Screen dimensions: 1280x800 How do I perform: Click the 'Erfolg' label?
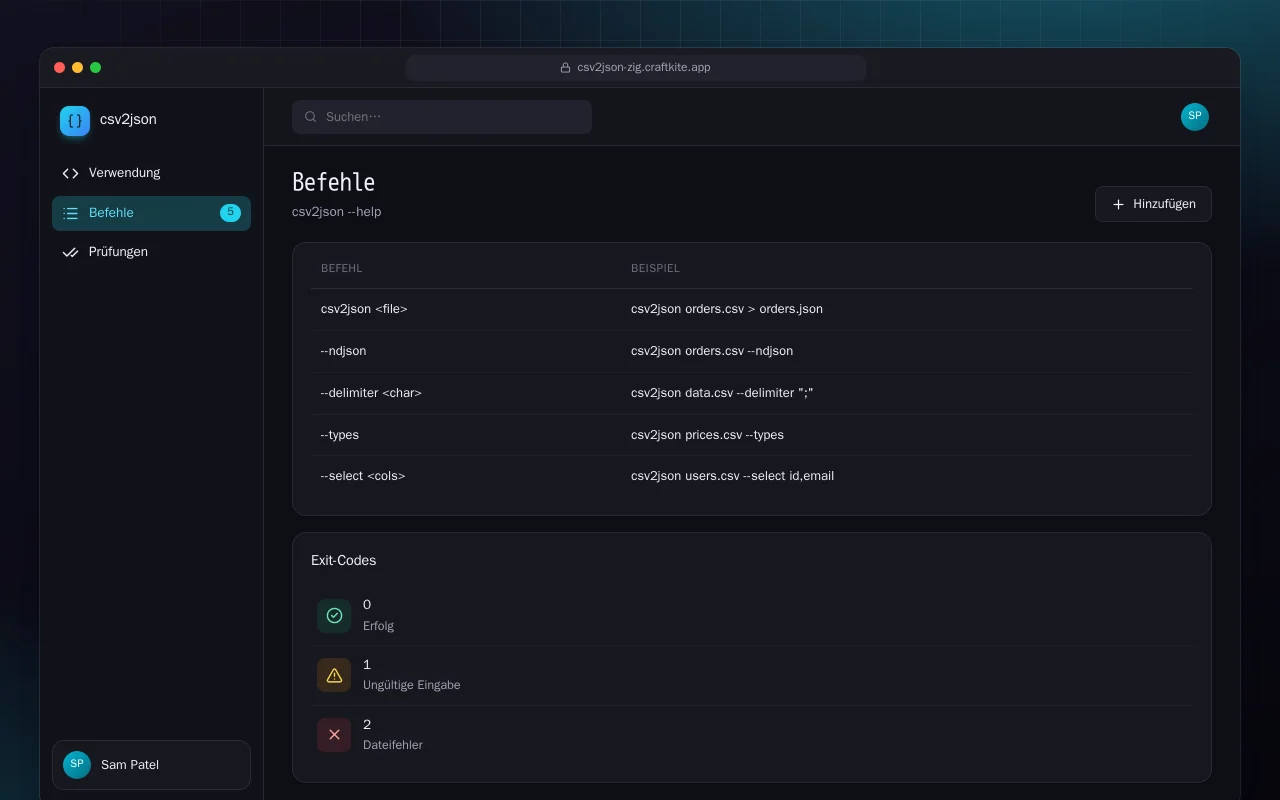(x=378, y=626)
